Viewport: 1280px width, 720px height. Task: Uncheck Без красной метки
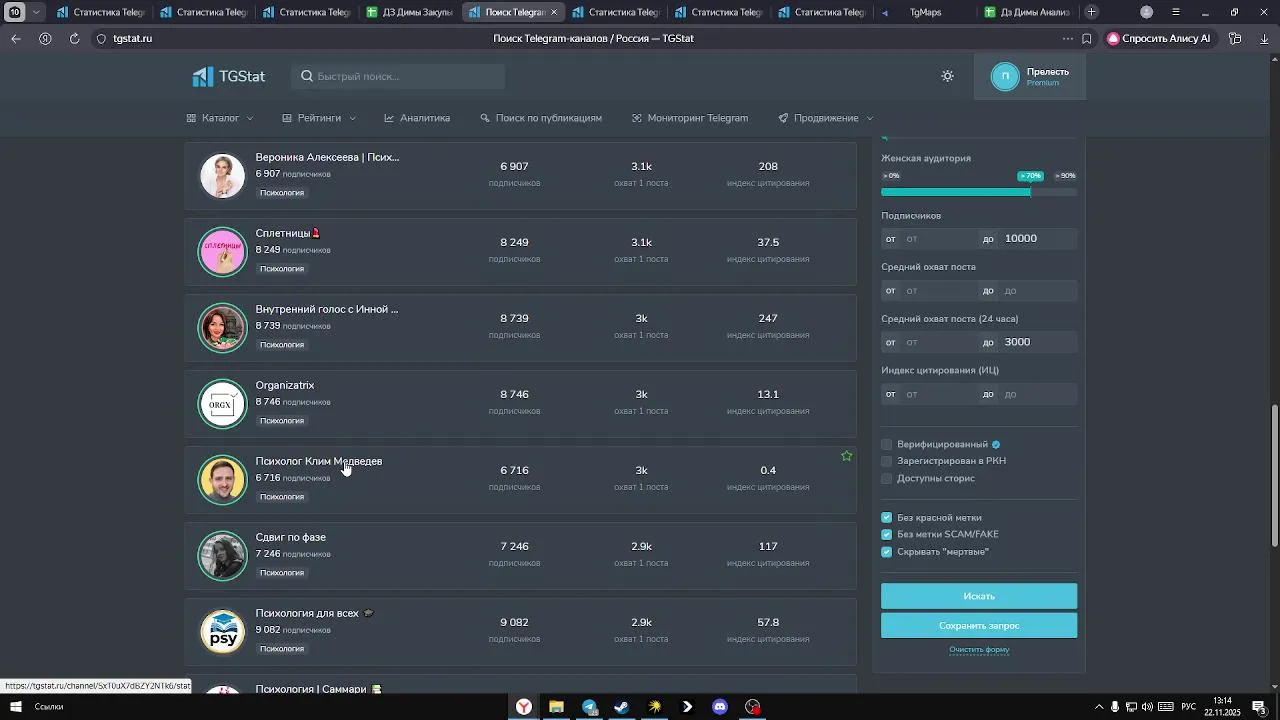[886, 518]
